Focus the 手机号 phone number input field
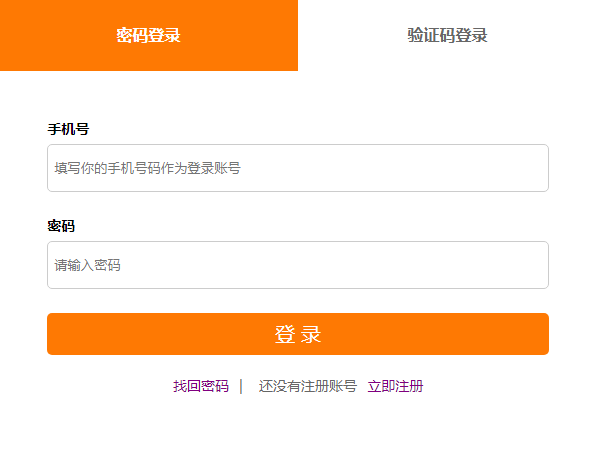This screenshot has width=595, height=462. 298,168
